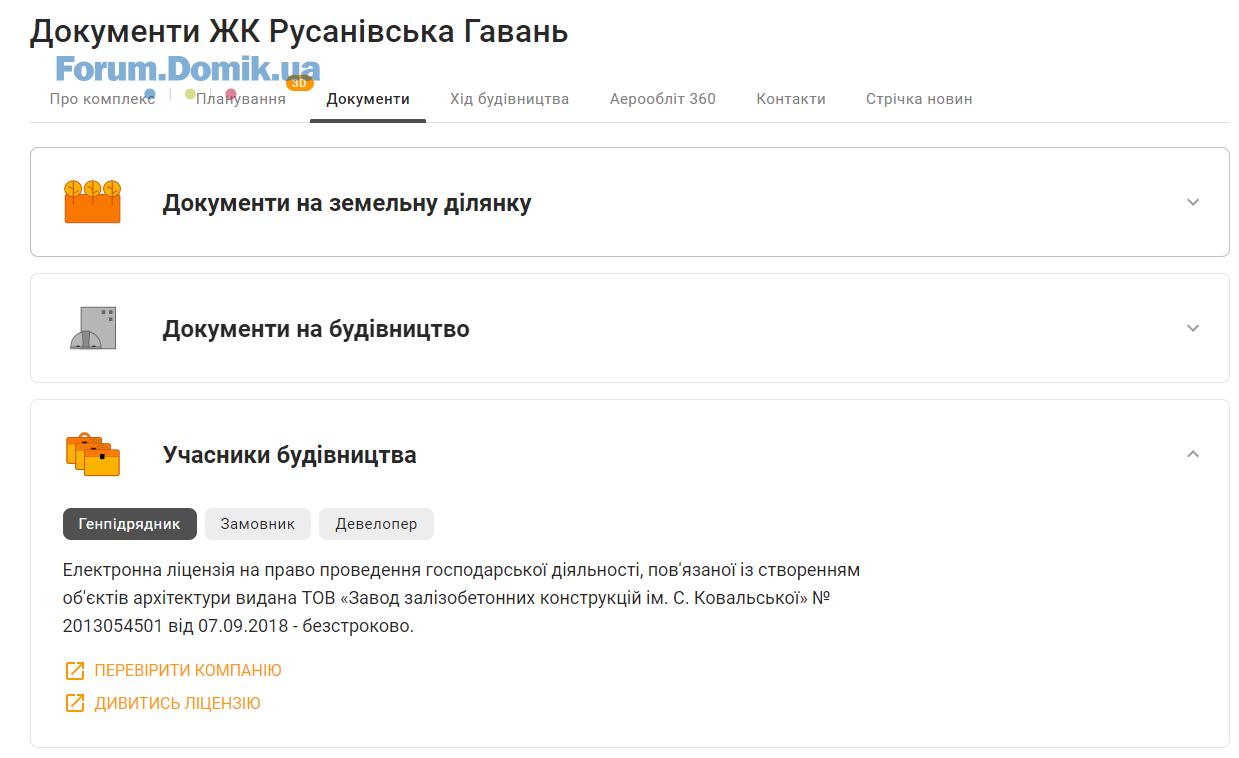
Task: Select the Замовник pill
Action: pos(258,524)
